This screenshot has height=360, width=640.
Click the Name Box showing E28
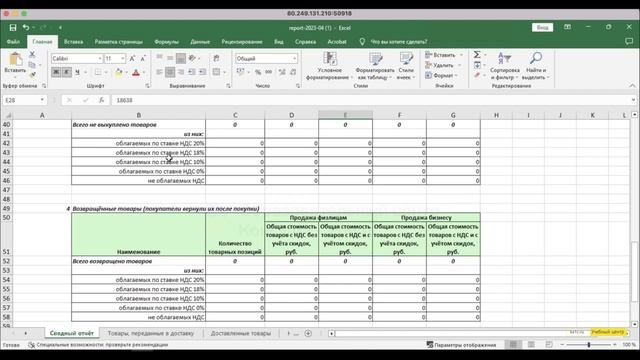click(x=24, y=100)
